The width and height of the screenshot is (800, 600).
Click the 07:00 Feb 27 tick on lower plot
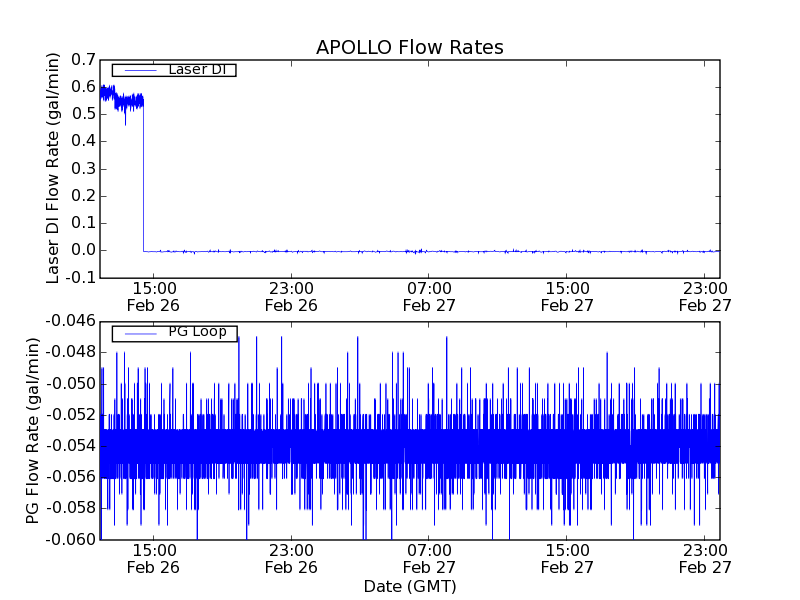[x=429, y=558]
